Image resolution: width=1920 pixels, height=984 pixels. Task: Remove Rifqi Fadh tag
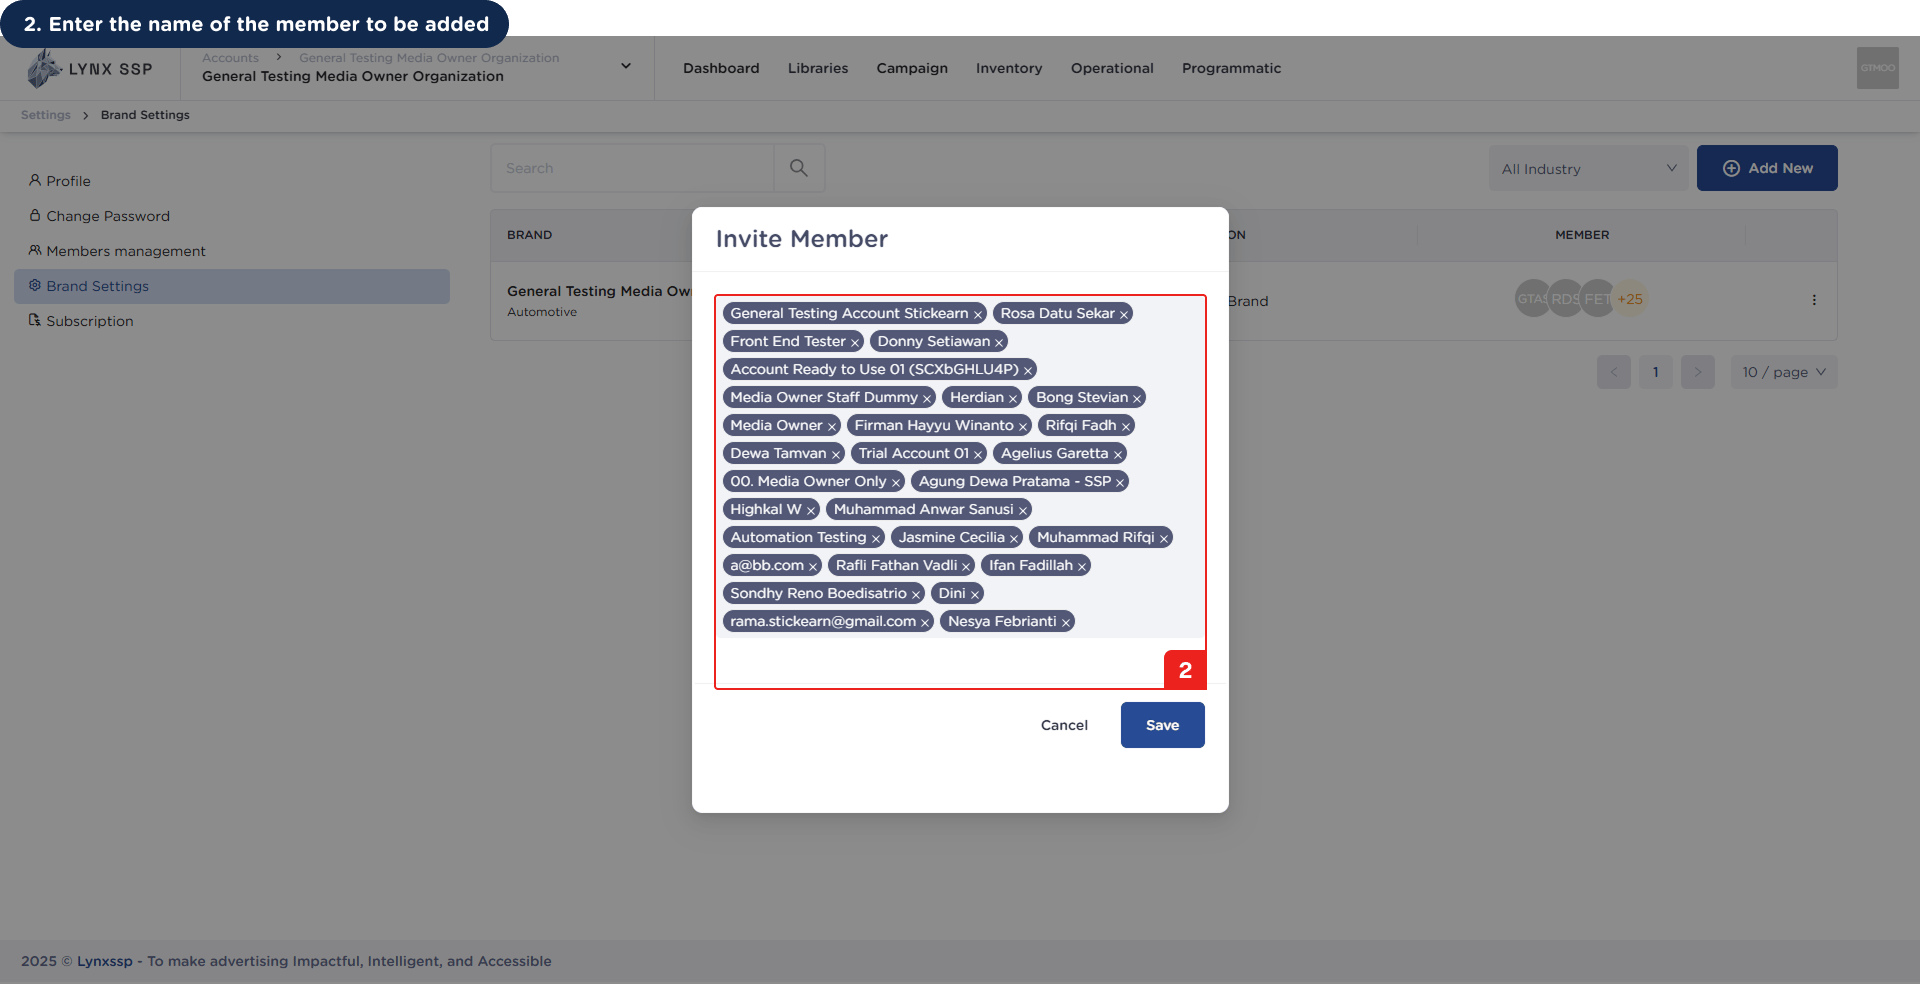(1126, 426)
